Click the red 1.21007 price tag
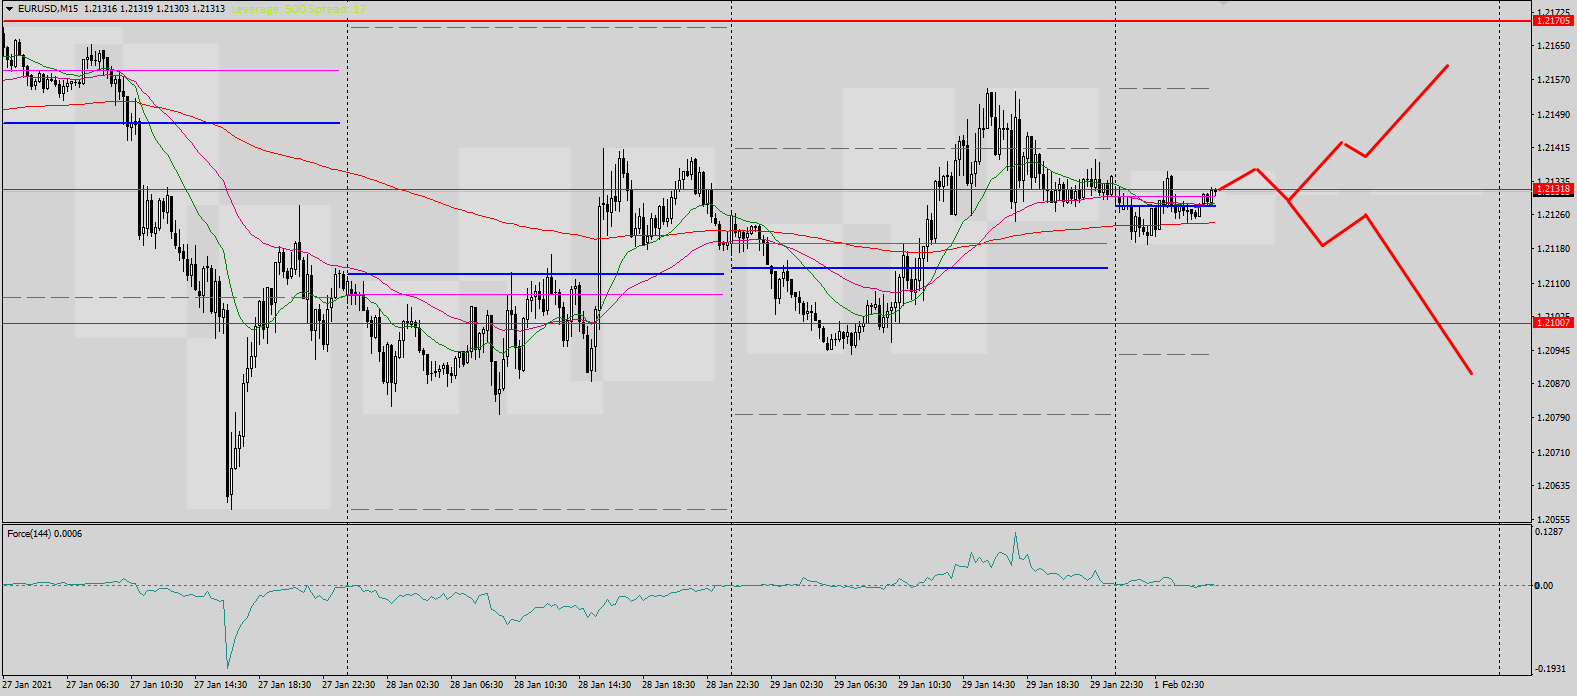This screenshot has height=696, width=1577. pos(1553,323)
